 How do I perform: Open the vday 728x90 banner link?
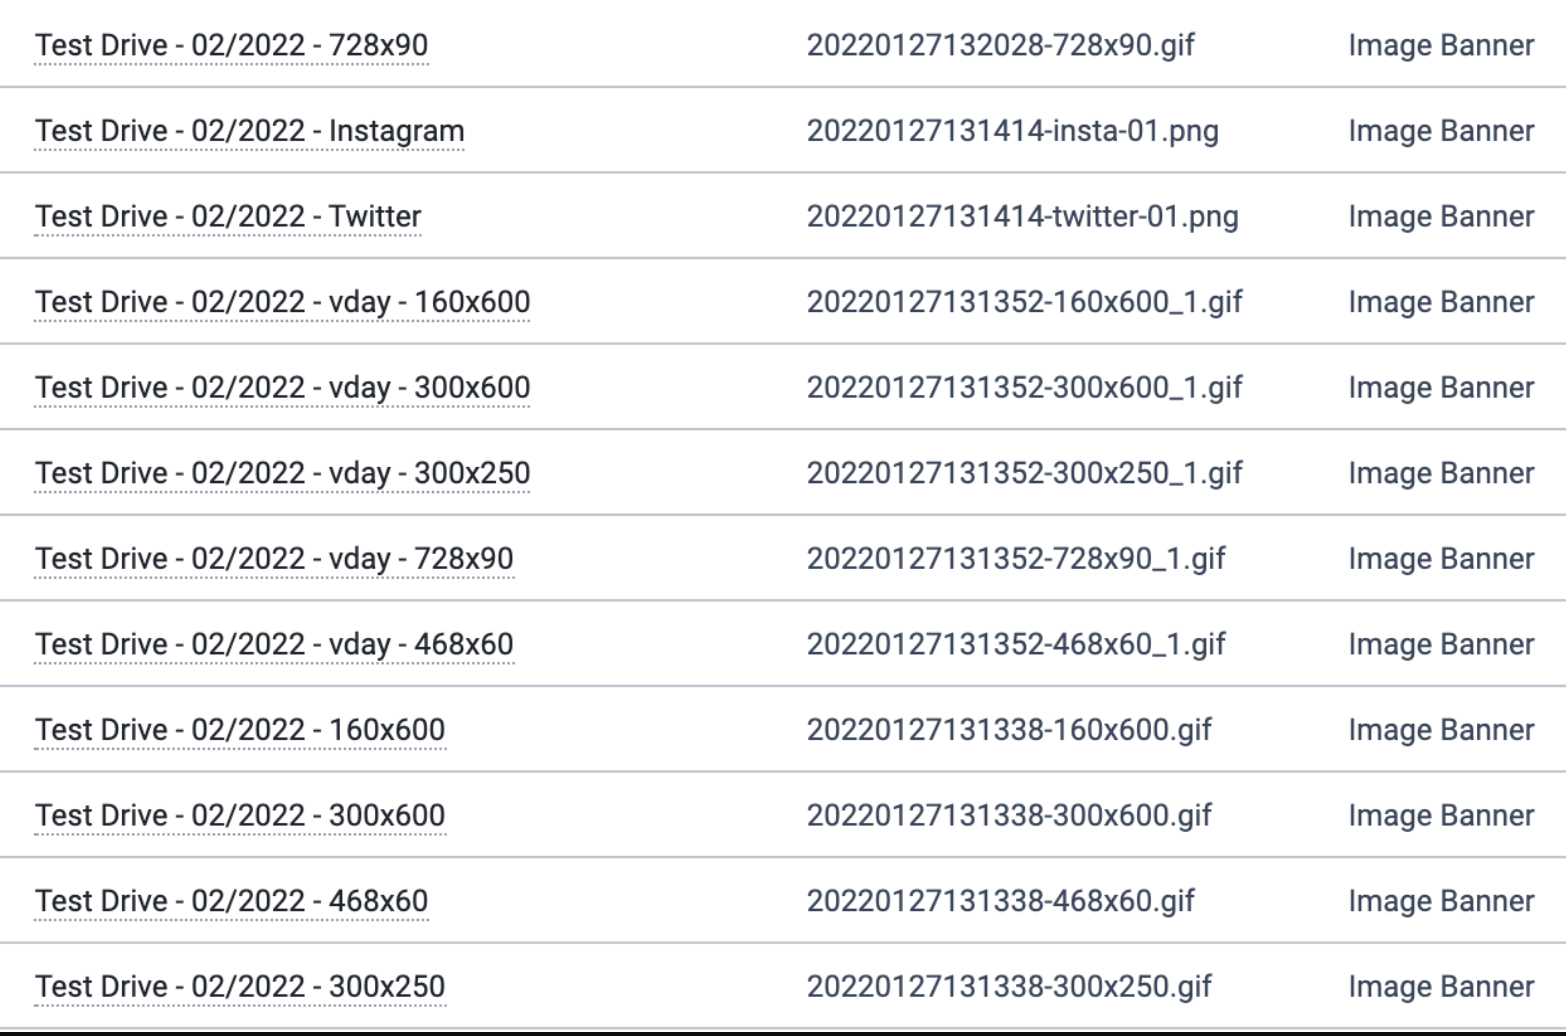(x=274, y=559)
